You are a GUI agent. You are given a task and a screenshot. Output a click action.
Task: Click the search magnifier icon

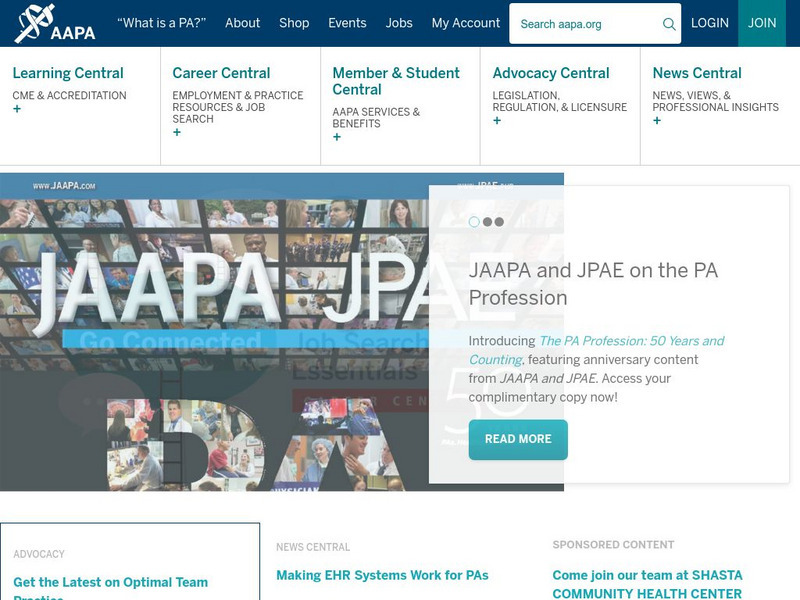pyautogui.click(x=669, y=24)
